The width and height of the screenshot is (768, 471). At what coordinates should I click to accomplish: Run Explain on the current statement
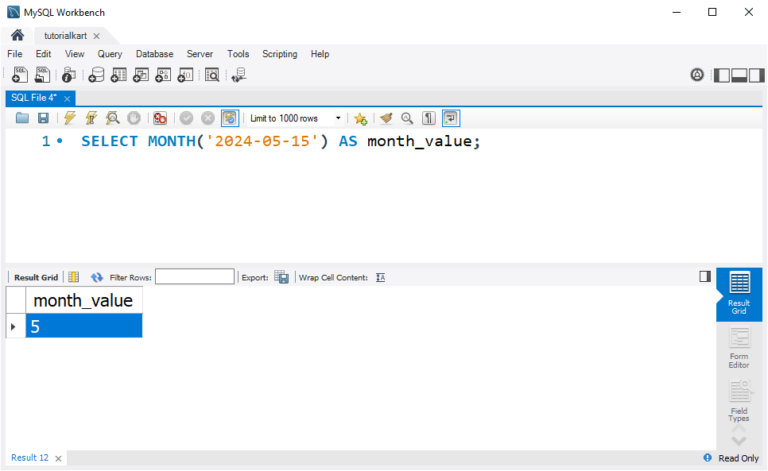pyautogui.click(x=113, y=118)
